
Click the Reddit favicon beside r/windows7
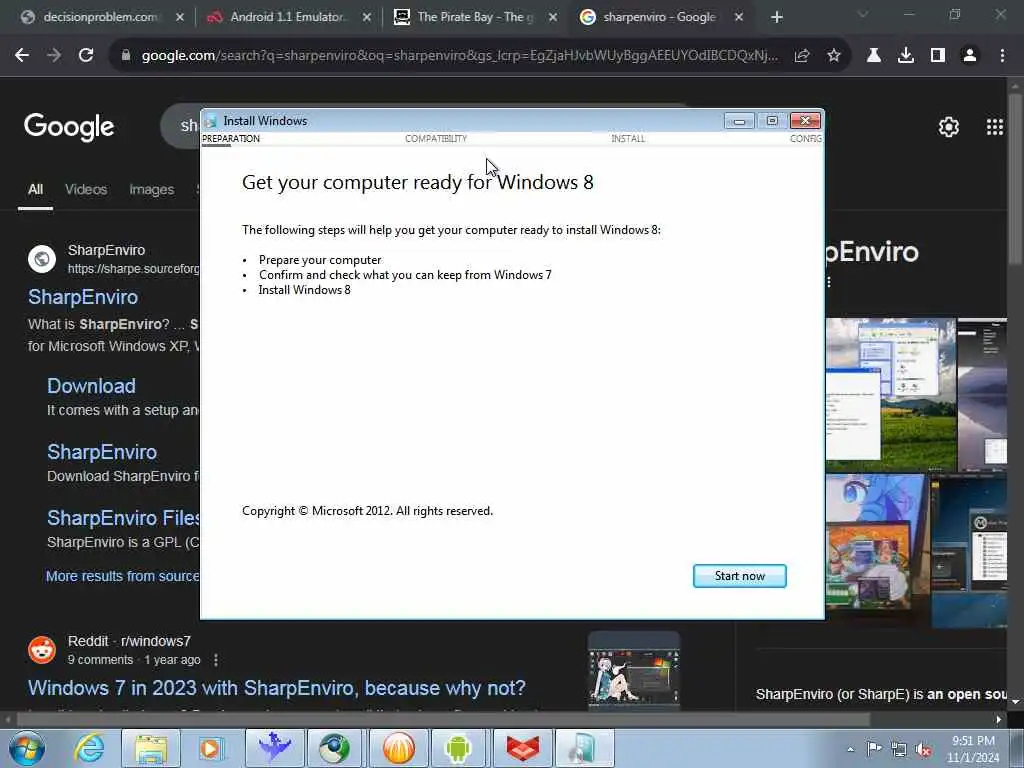[x=42, y=650]
